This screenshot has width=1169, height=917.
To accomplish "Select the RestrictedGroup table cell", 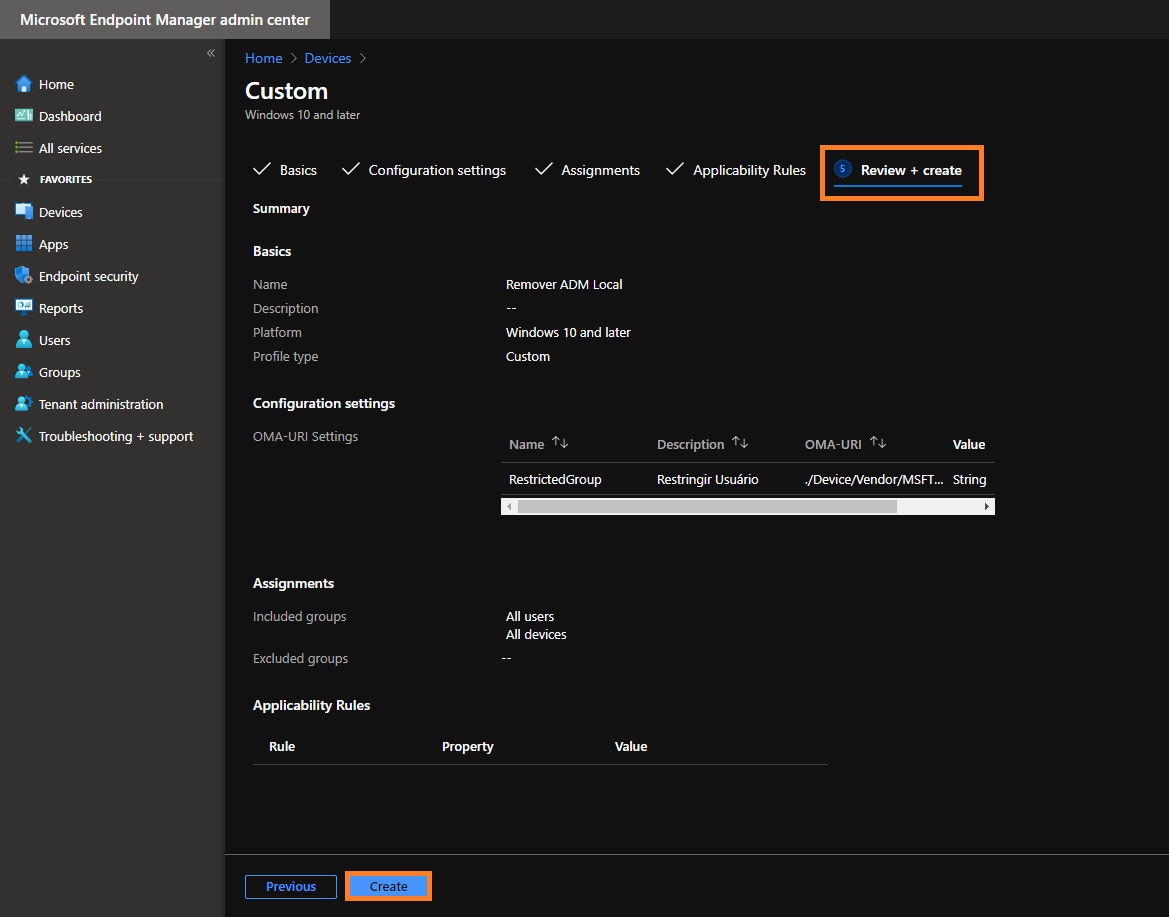I will pos(555,479).
